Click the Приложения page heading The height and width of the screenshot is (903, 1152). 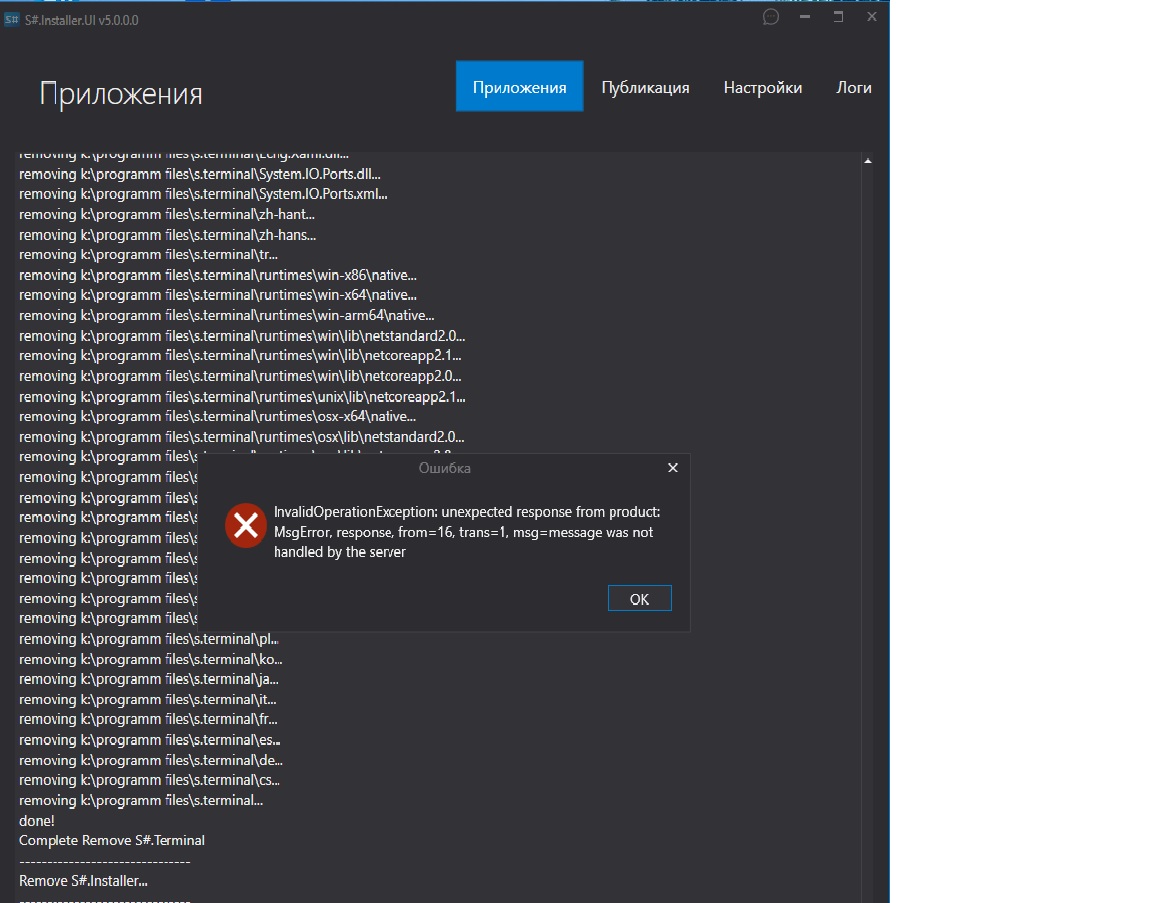click(121, 94)
